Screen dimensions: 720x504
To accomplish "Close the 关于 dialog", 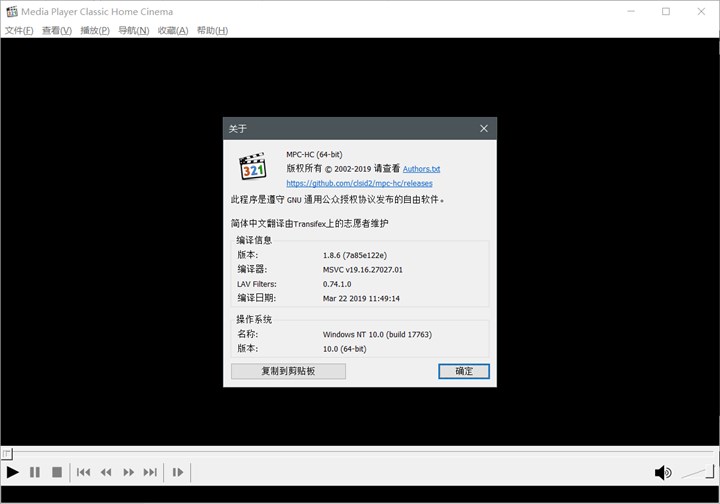I will pos(484,129).
